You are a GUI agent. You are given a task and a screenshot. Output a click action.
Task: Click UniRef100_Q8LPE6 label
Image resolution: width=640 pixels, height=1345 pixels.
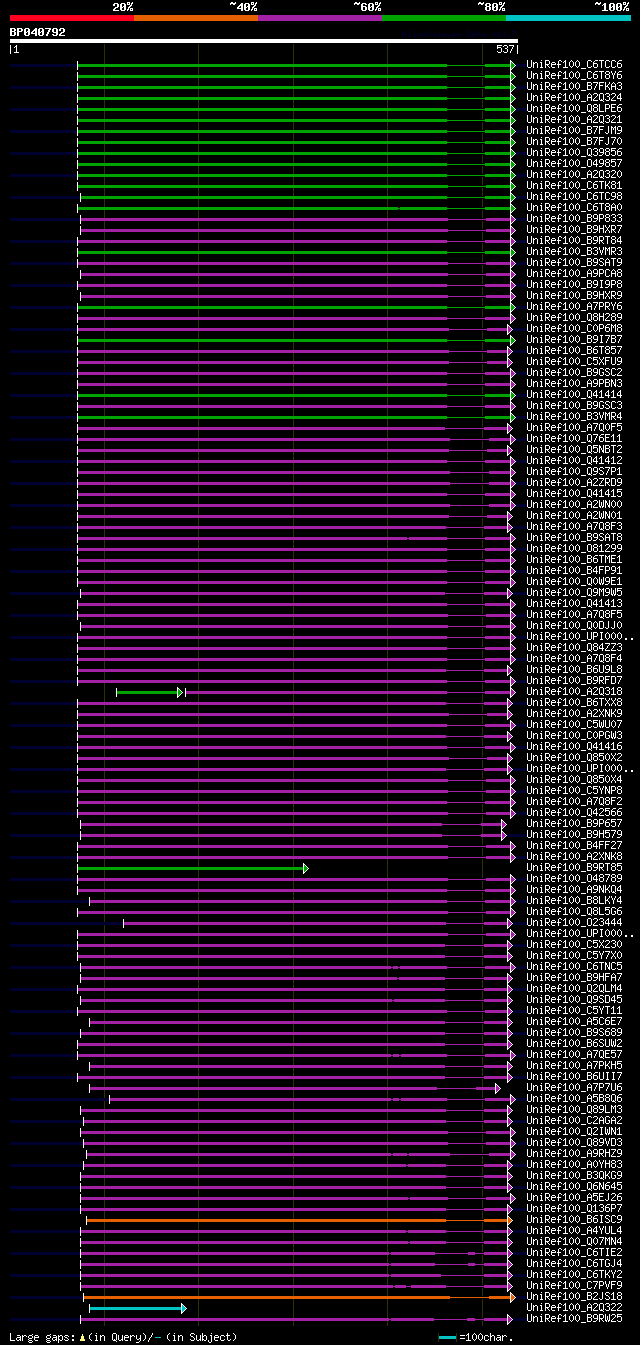pos(574,109)
